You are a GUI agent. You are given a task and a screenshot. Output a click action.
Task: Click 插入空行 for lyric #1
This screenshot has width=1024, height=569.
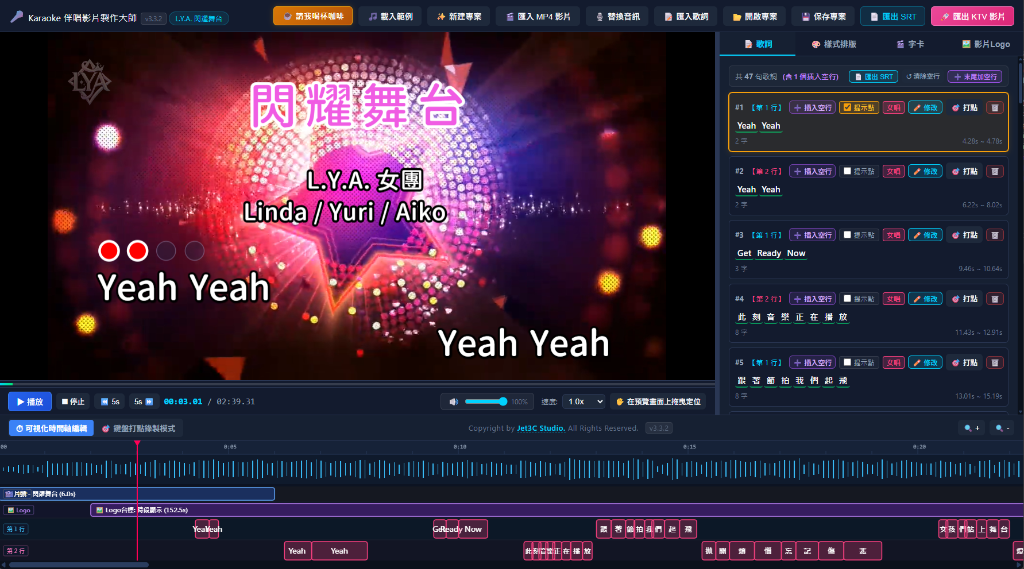[x=812, y=108]
